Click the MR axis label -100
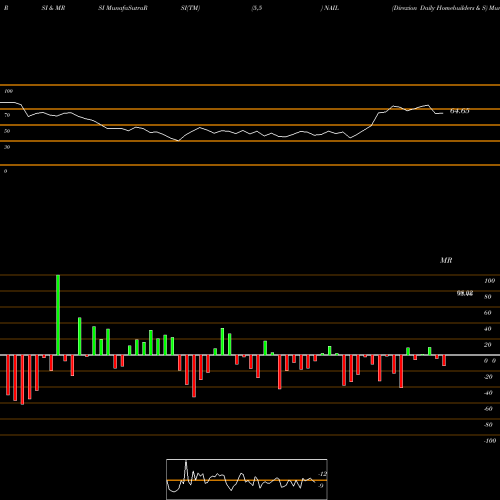This screenshot has height=500, width=500. coord(490,441)
